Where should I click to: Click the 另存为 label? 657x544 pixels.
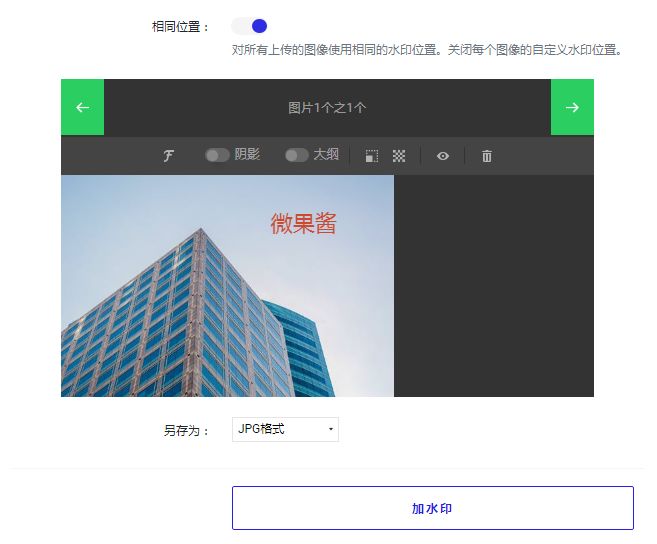click(x=186, y=430)
